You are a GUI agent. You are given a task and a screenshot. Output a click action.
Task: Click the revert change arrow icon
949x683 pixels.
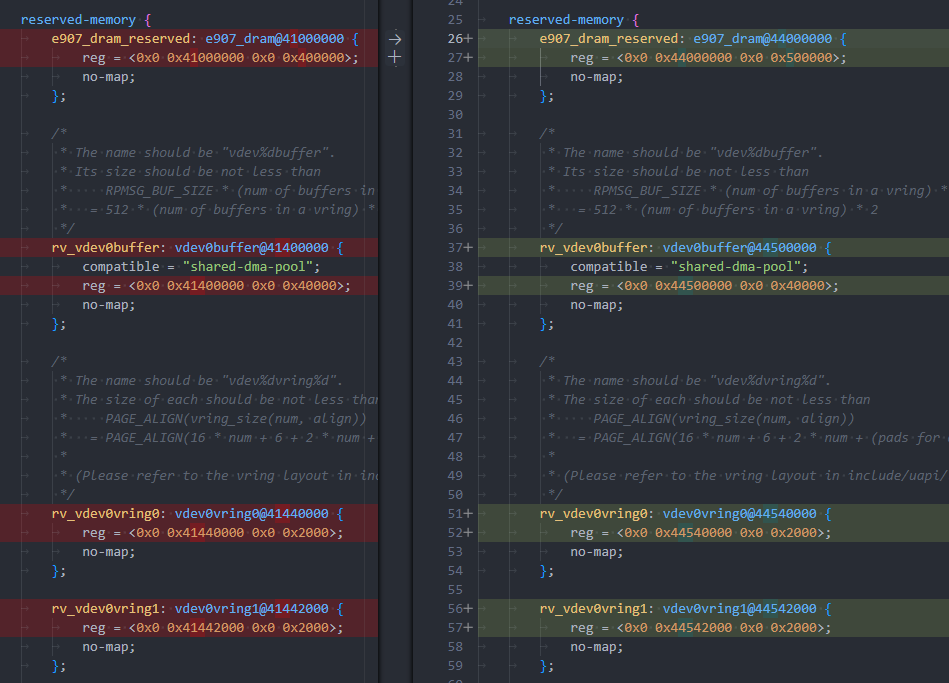[395, 39]
